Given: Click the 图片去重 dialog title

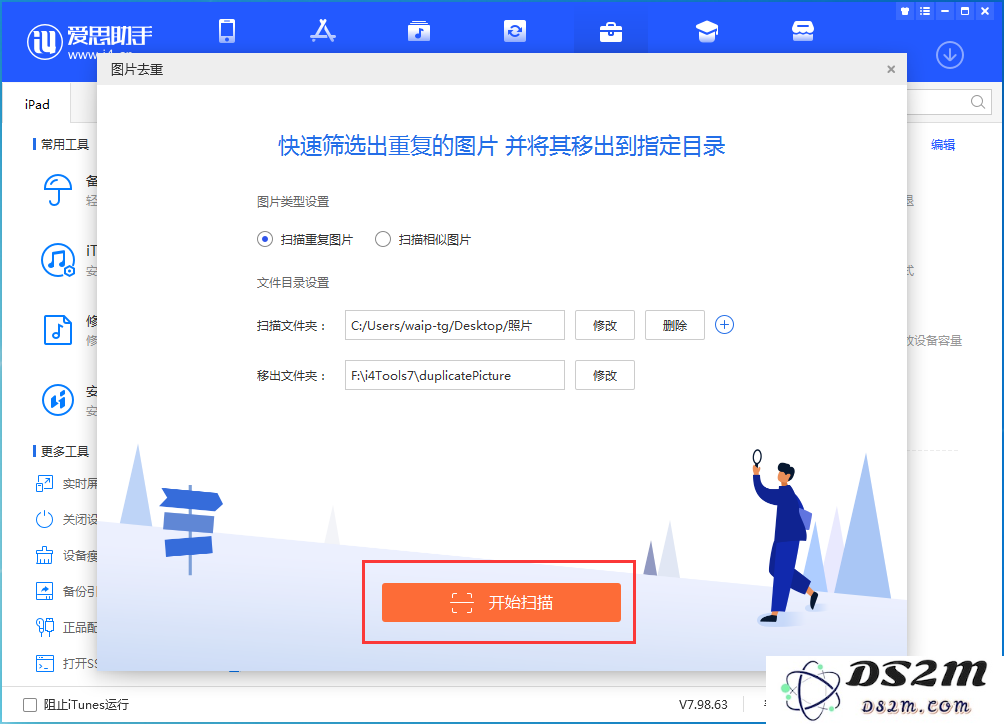Looking at the screenshot, I should point(137,69).
